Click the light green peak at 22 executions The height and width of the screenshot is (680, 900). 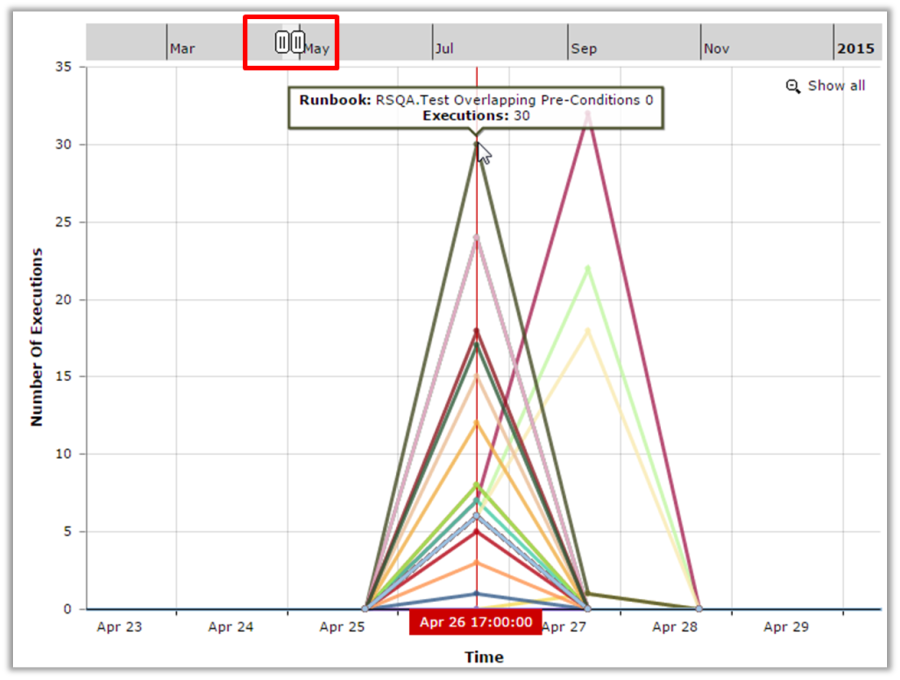tap(588, 268)
